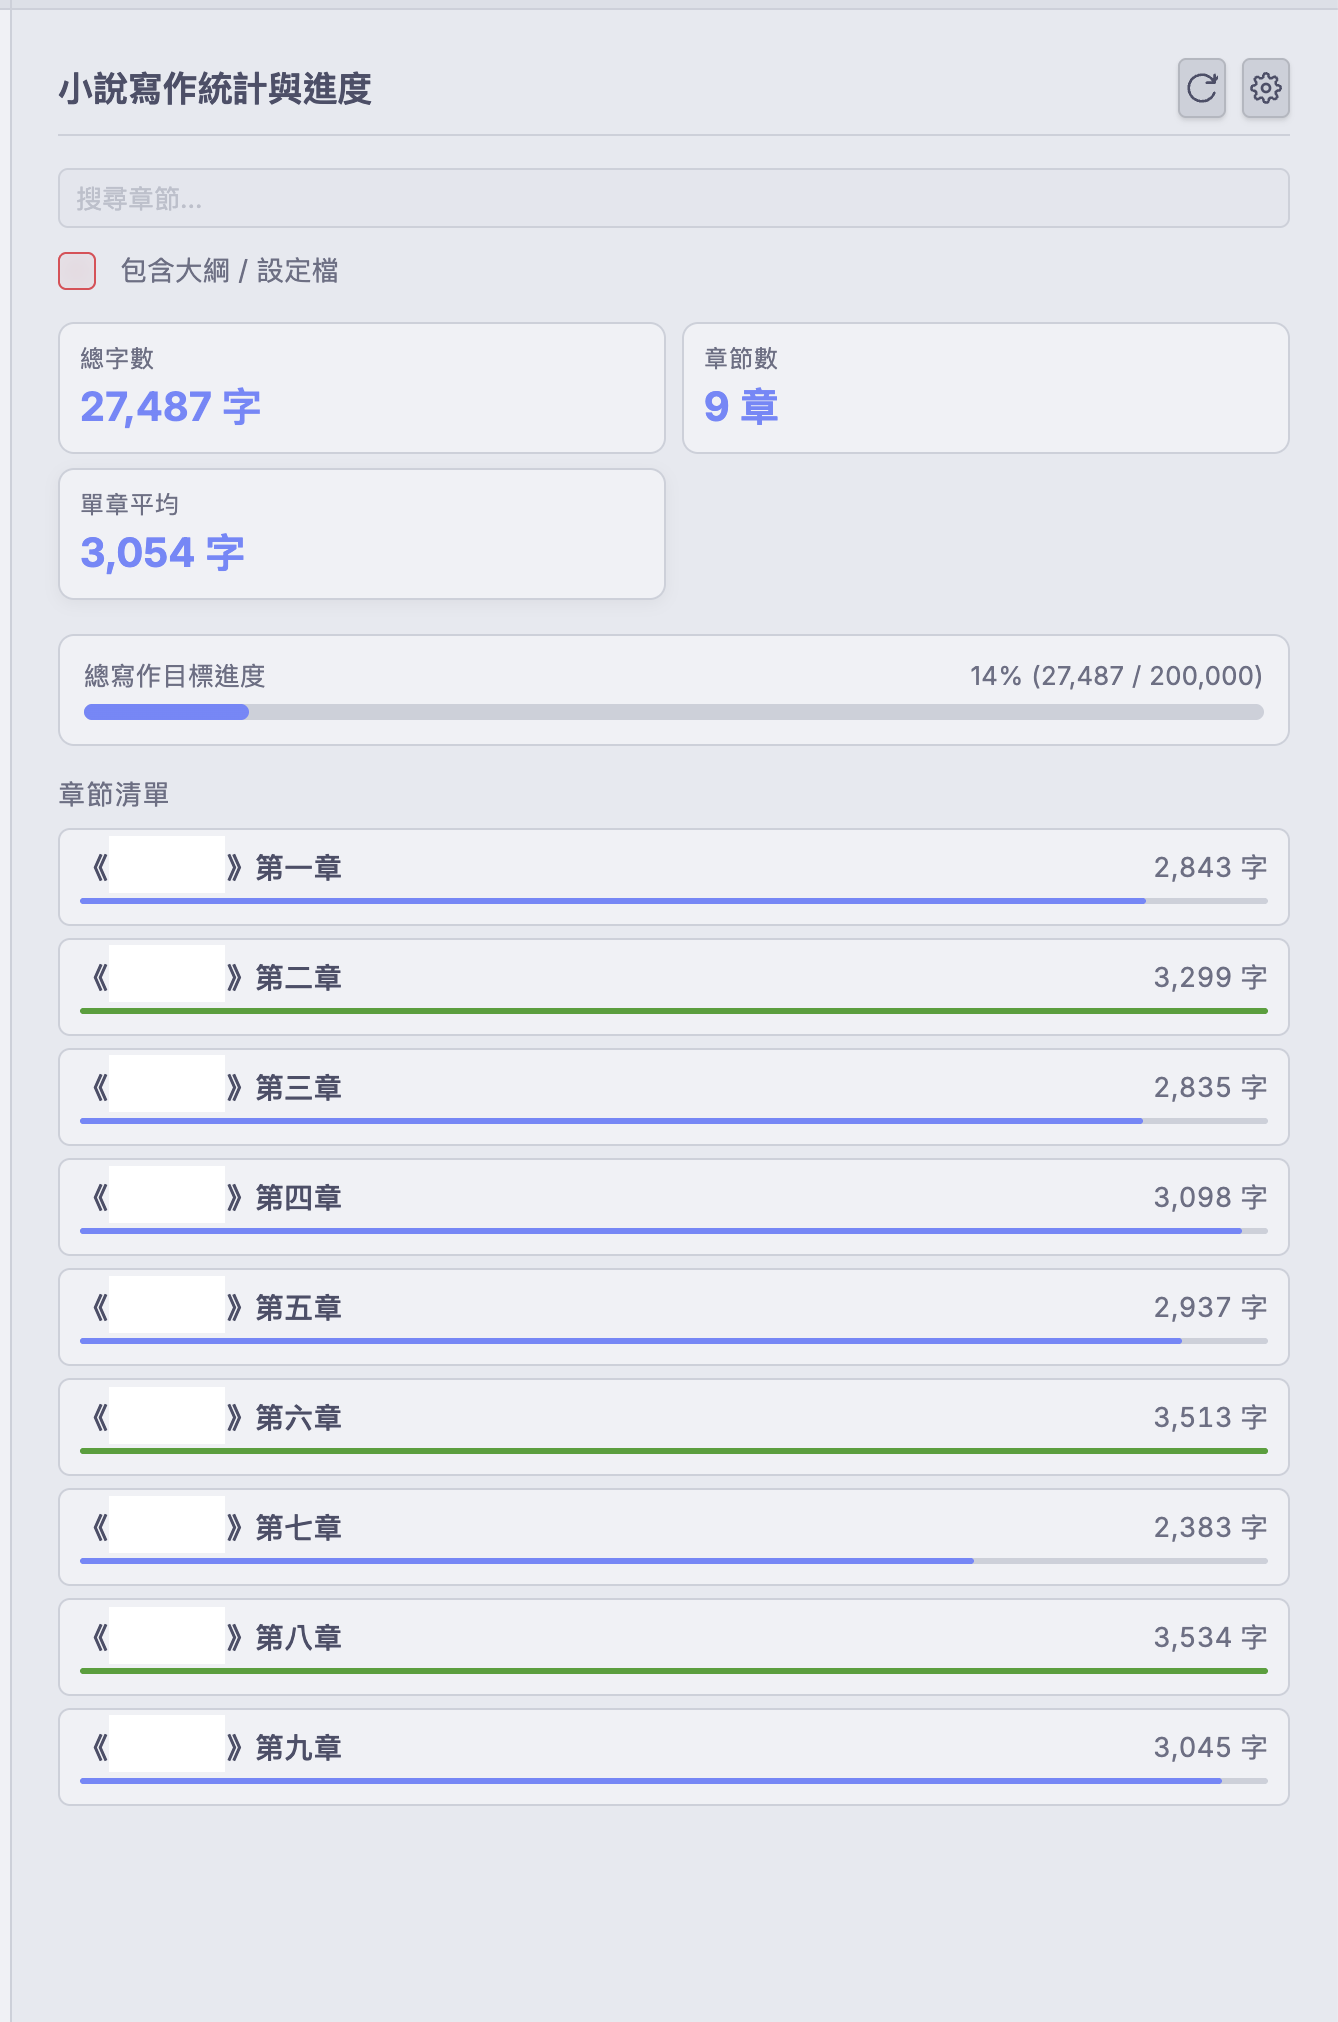Click the 單章平均 statistics card

361,534
